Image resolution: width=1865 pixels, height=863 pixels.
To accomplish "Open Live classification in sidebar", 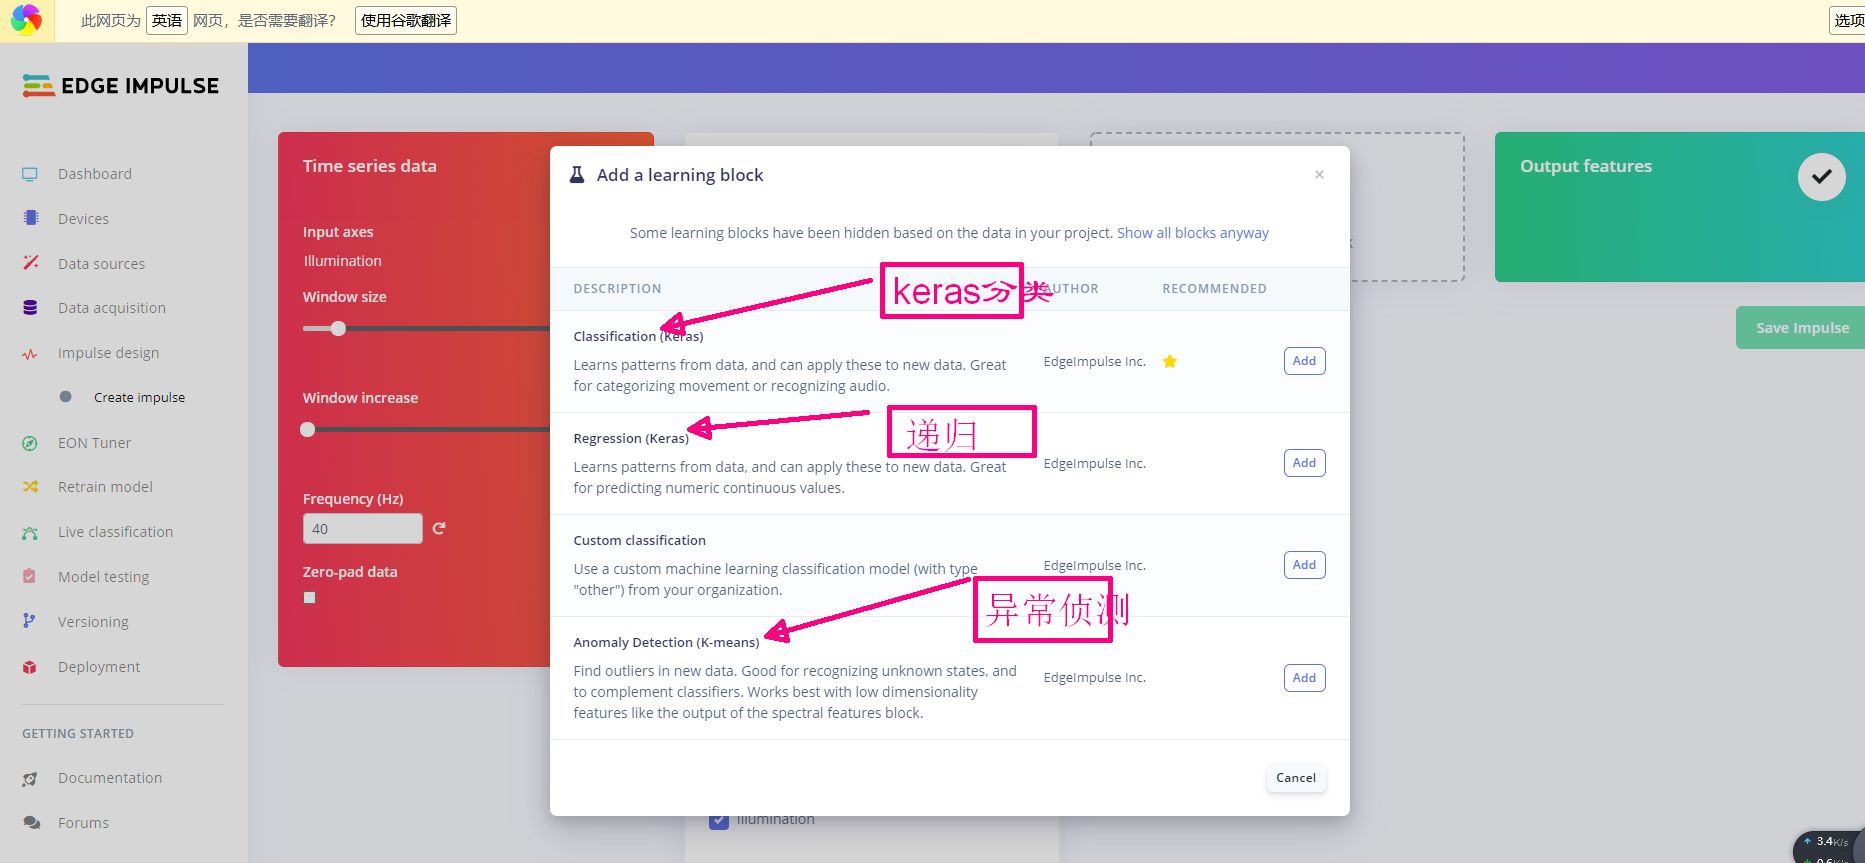I will 115,532.
